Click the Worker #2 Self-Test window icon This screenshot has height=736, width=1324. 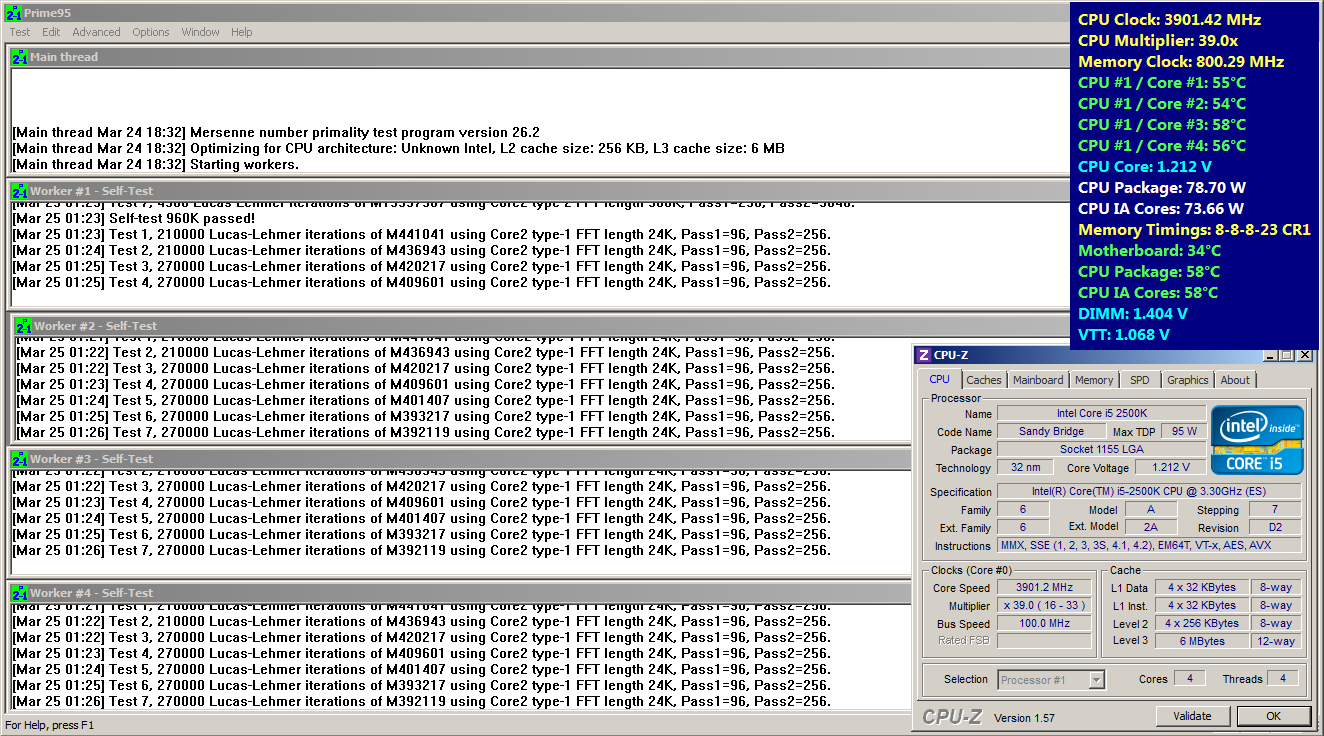(23, 326)
